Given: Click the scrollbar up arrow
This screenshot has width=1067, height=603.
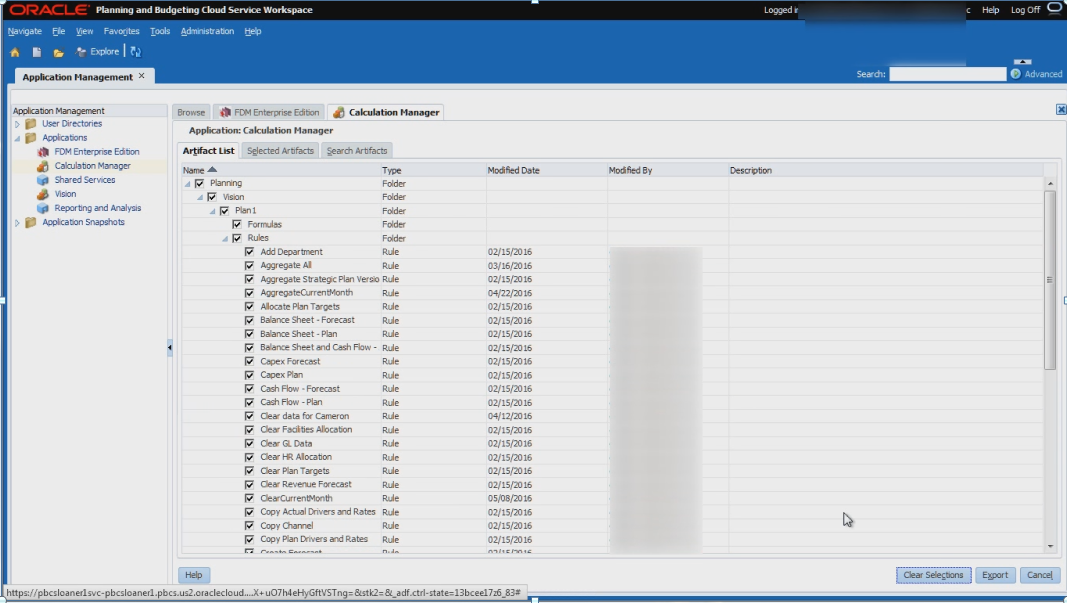Looking at the screenshot, I should point(1050,184).
